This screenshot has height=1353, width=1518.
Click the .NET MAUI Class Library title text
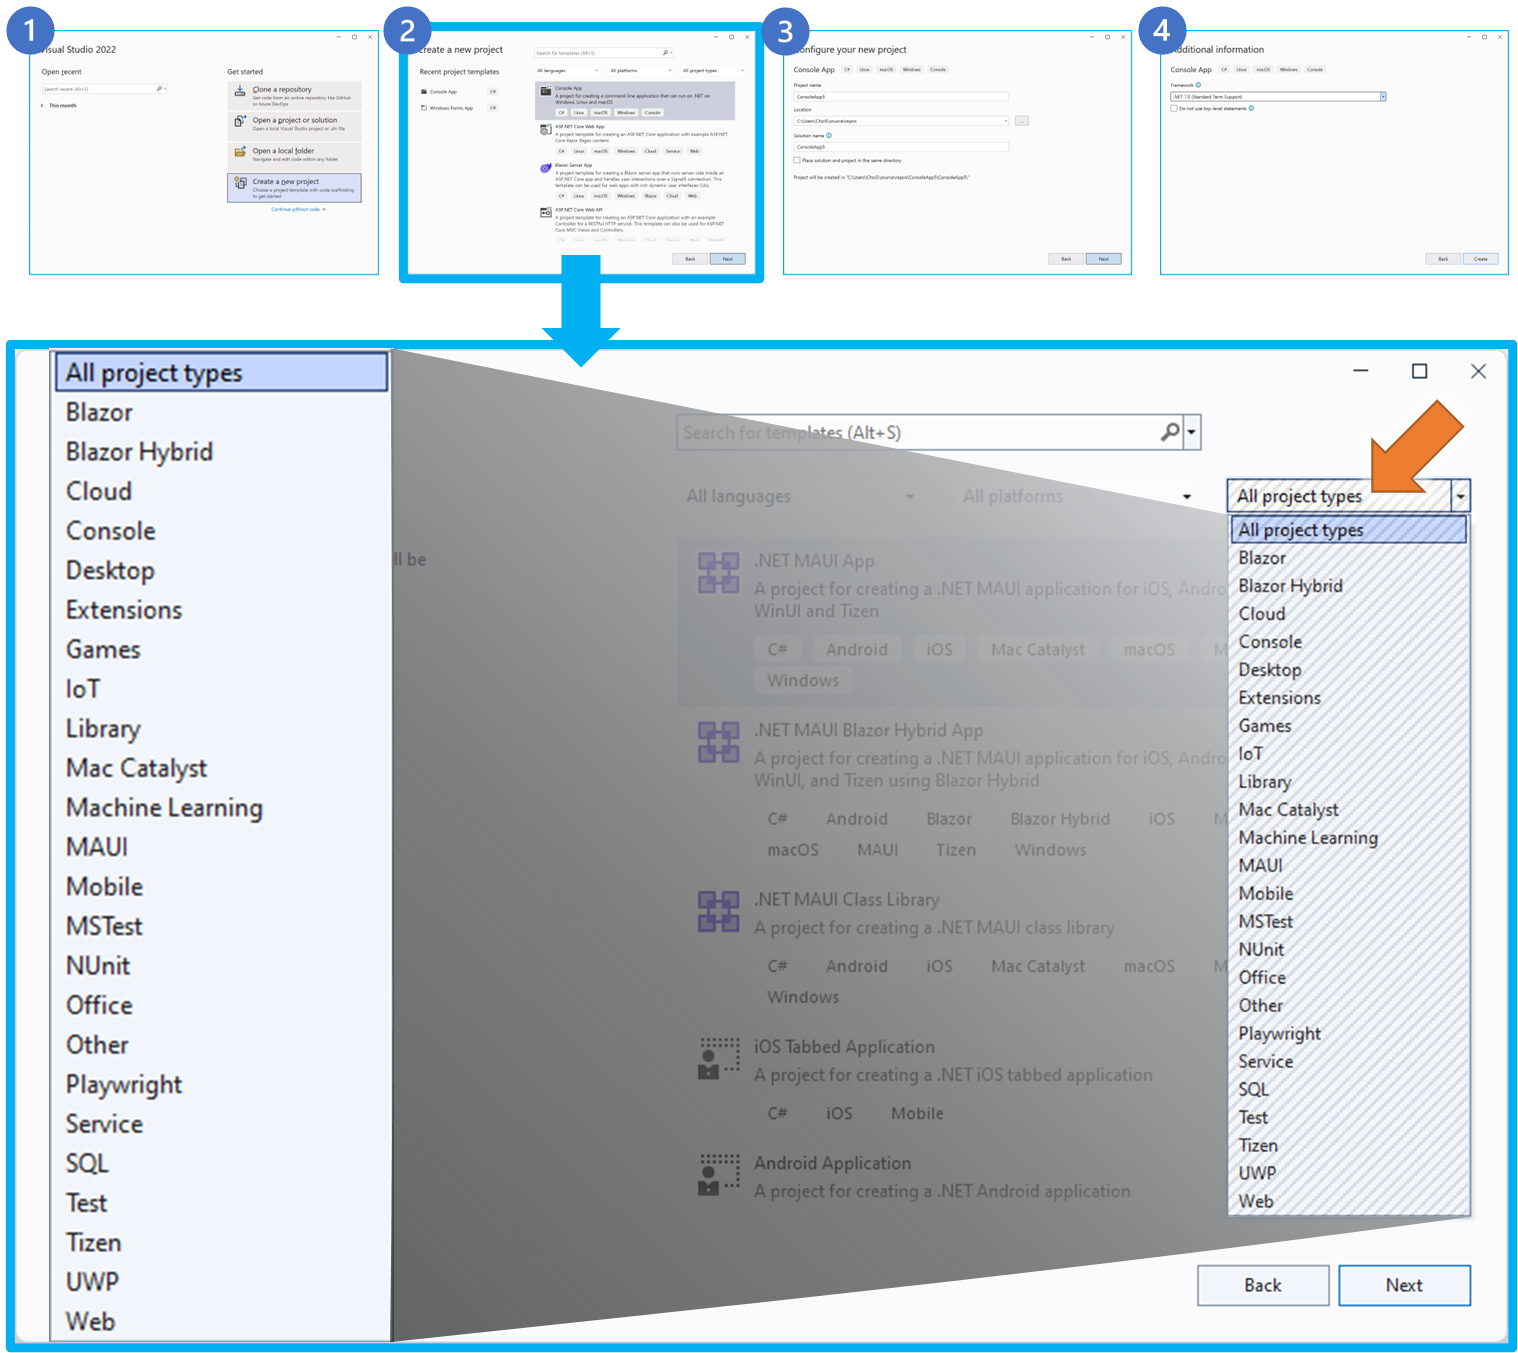tap(847, 900)
